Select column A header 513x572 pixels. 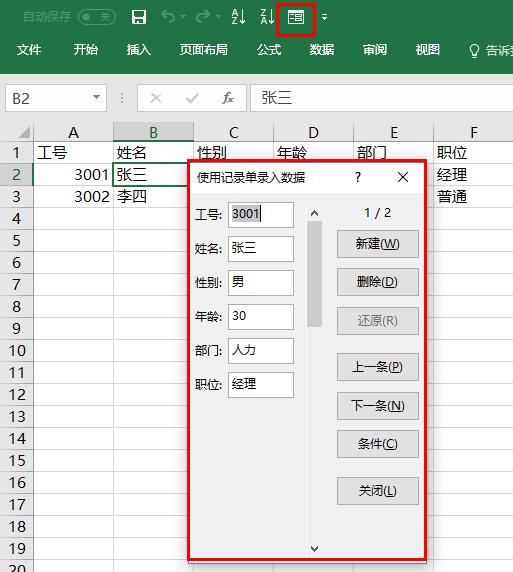(x=73, y=132)
